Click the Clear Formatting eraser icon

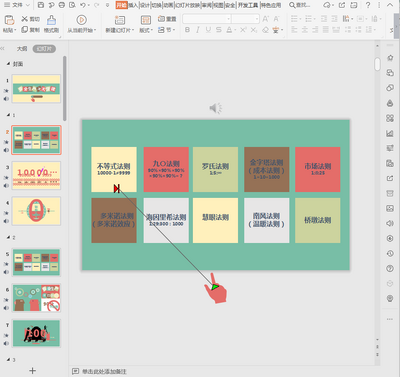point(265,30)
